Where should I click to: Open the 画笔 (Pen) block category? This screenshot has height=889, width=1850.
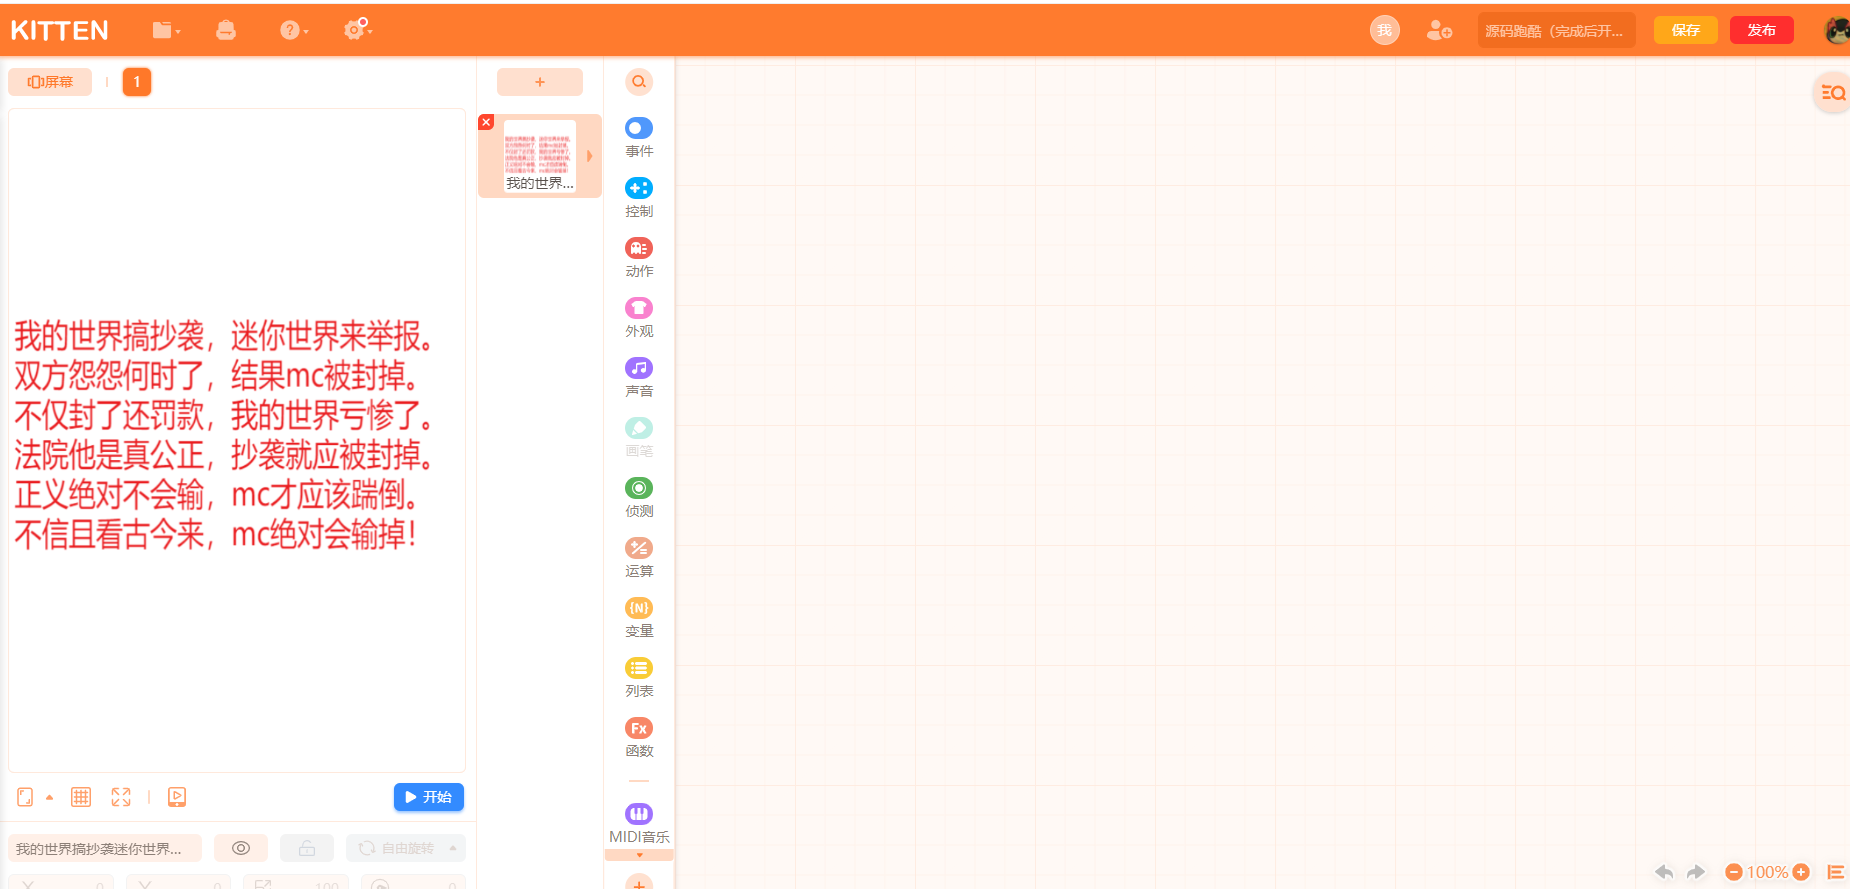pyautogui.click(x=639, y=438)
